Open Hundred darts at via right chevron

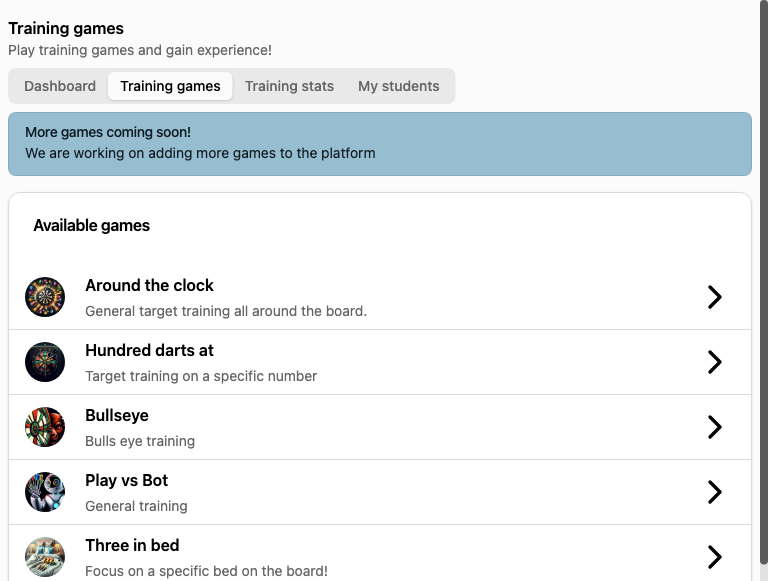coord(715,362)
